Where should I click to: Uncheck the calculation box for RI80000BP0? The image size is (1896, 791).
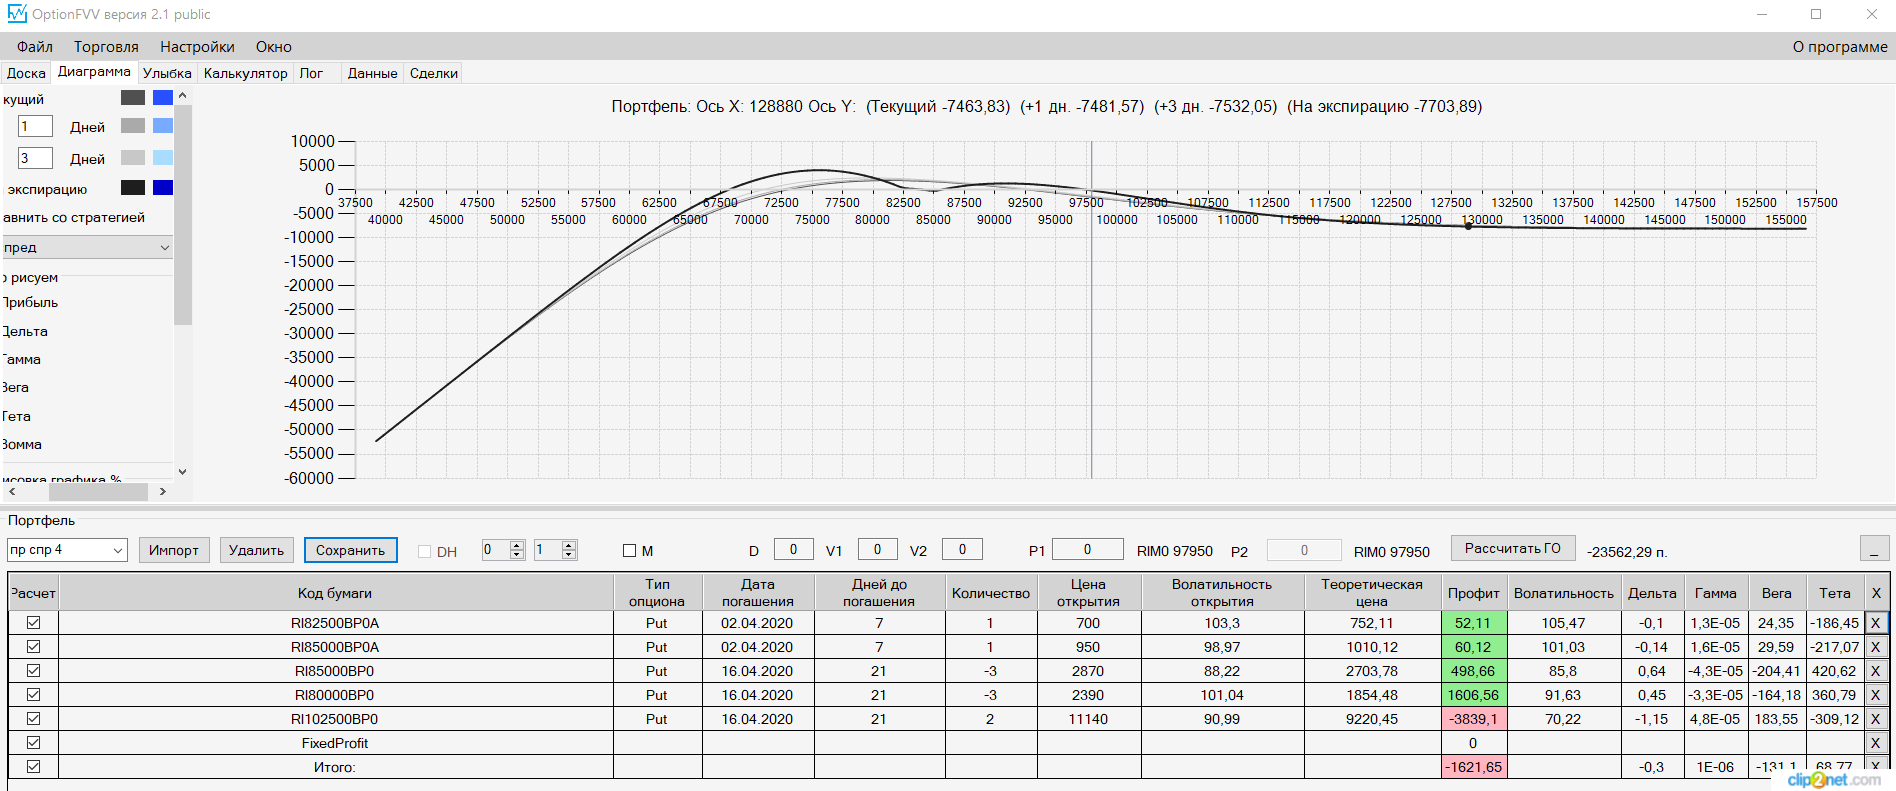click(33, 695)
